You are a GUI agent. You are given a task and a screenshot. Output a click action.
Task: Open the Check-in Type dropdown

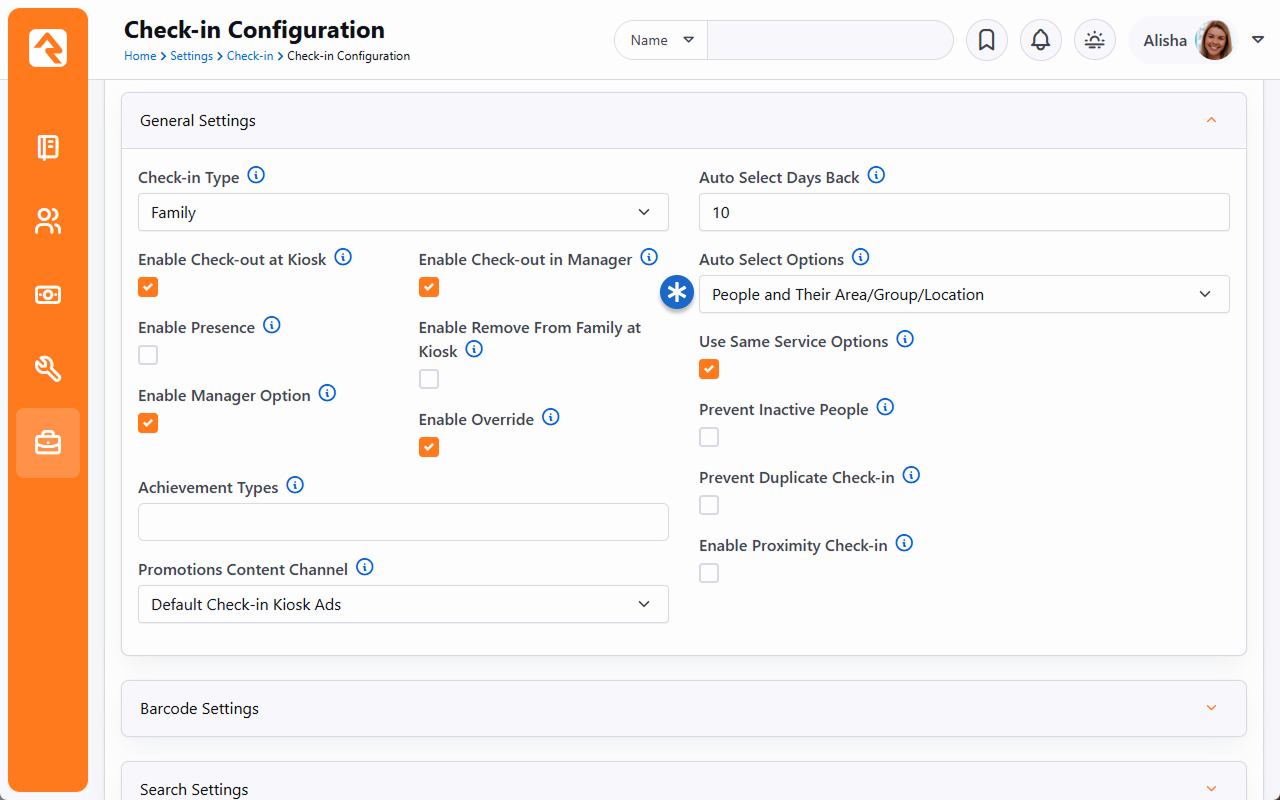pos(403,212)
